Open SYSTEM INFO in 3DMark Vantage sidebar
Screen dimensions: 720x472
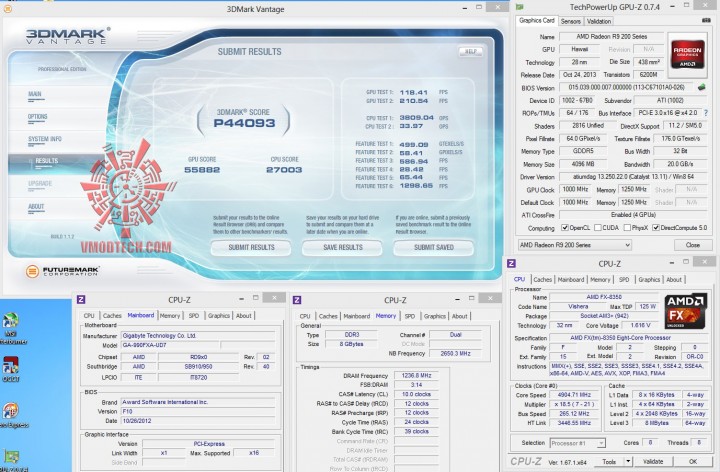point(45,140)
